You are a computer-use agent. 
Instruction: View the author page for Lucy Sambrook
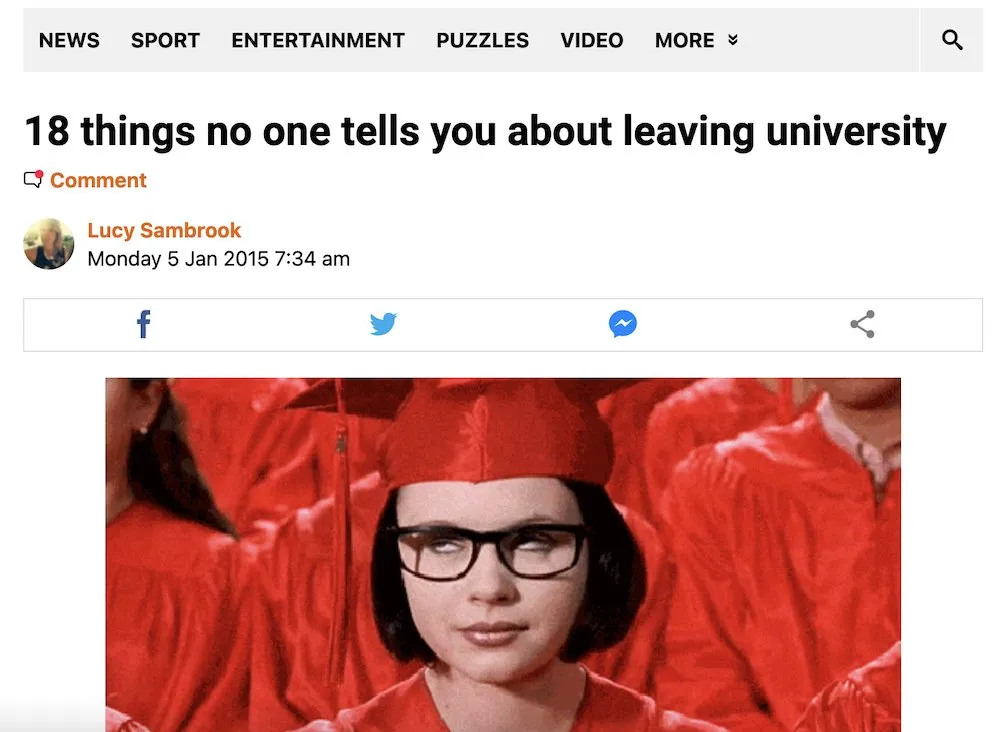pyautogui.click(x=164, y=230)
